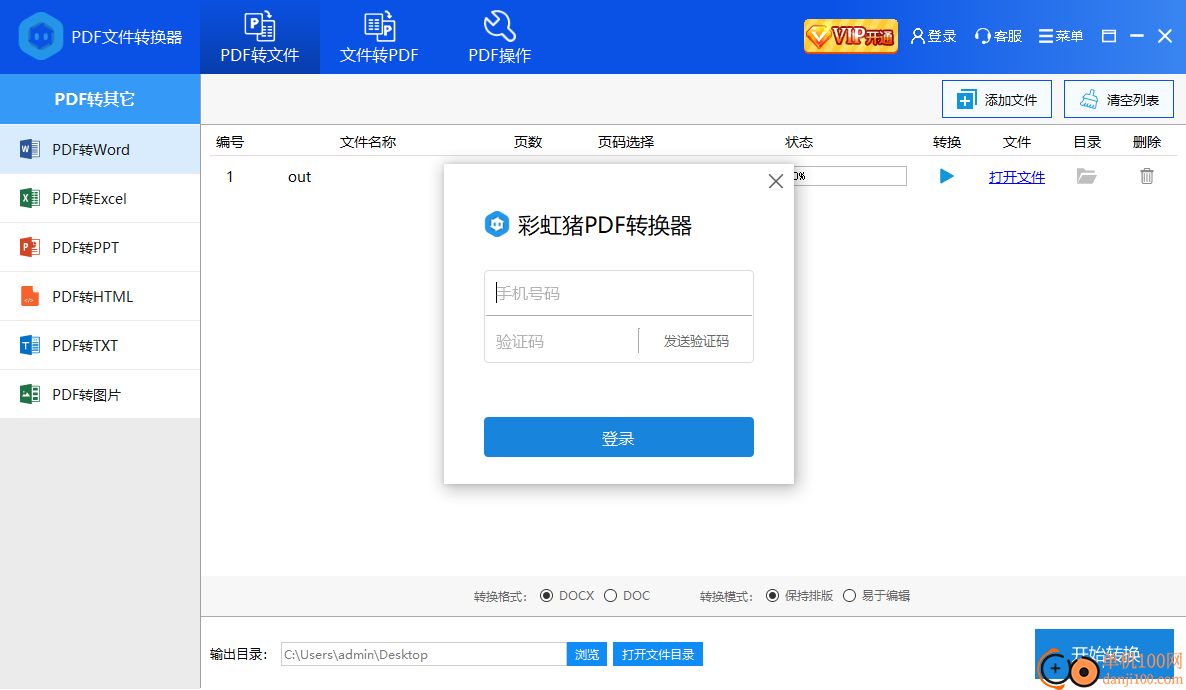Select the DOCX format radio button
Image resolution: width=1186 pixels, height=690 pixels.
[546, 595]
